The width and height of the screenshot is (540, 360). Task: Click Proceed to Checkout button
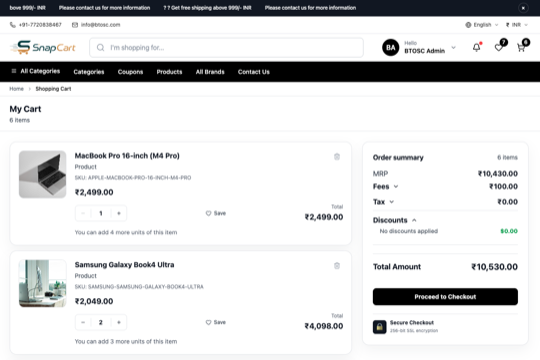click(445, 297)
